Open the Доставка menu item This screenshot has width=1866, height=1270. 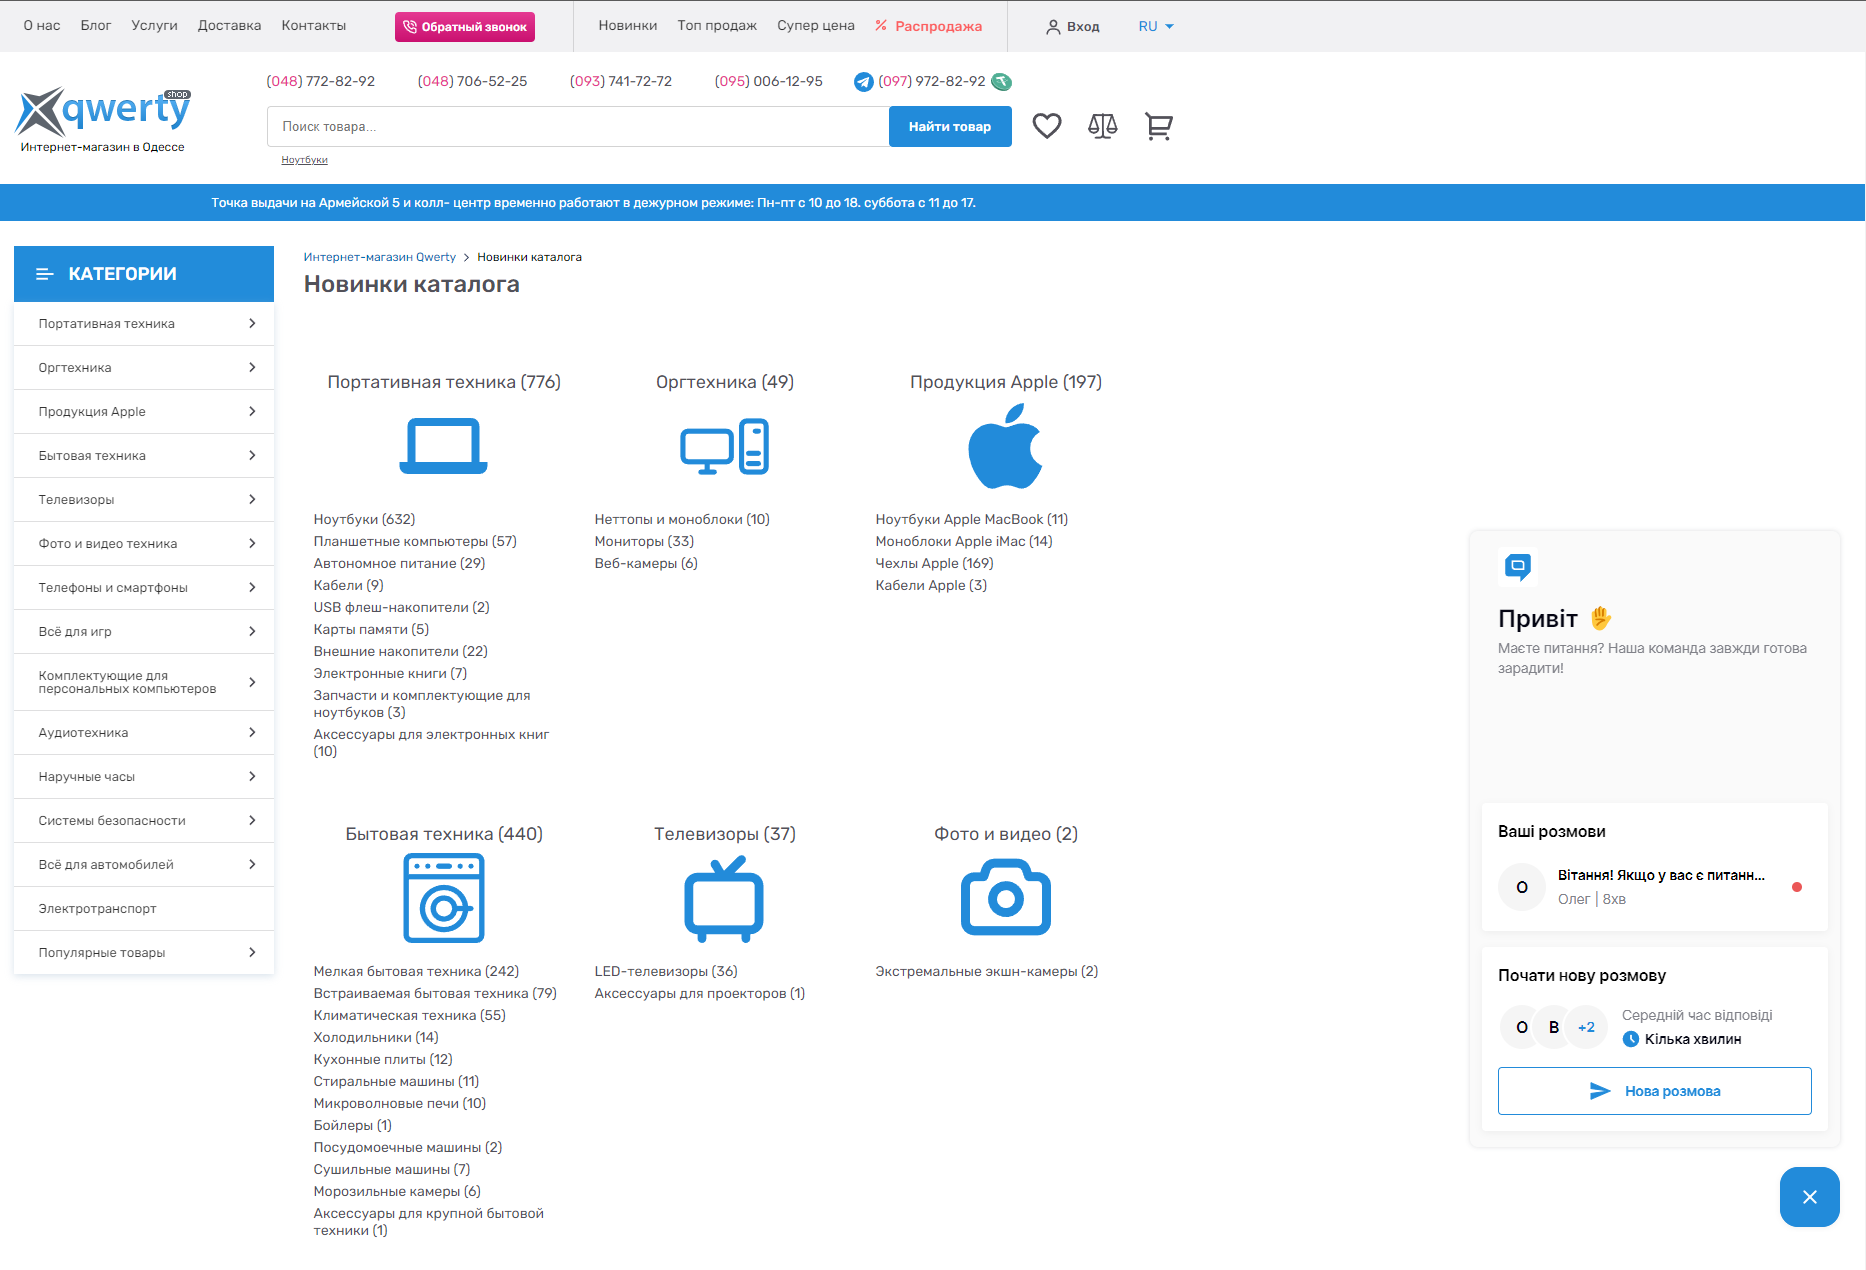[229, 26]
